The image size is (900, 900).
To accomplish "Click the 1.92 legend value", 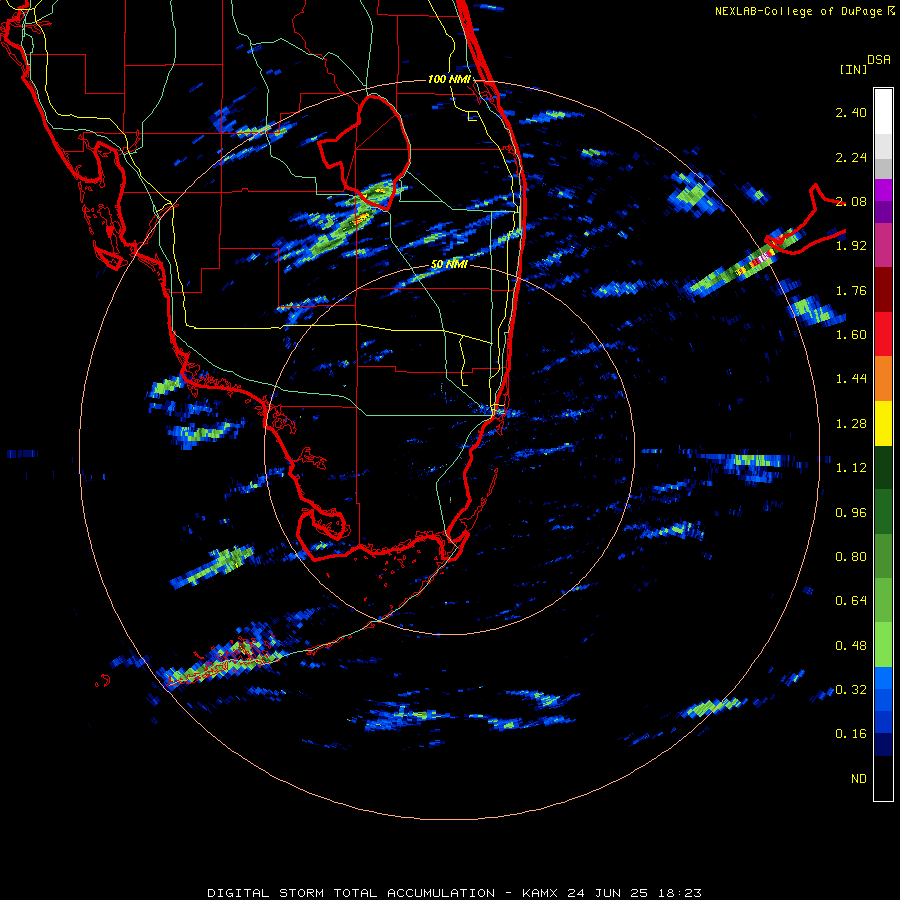I will (851, 246).
